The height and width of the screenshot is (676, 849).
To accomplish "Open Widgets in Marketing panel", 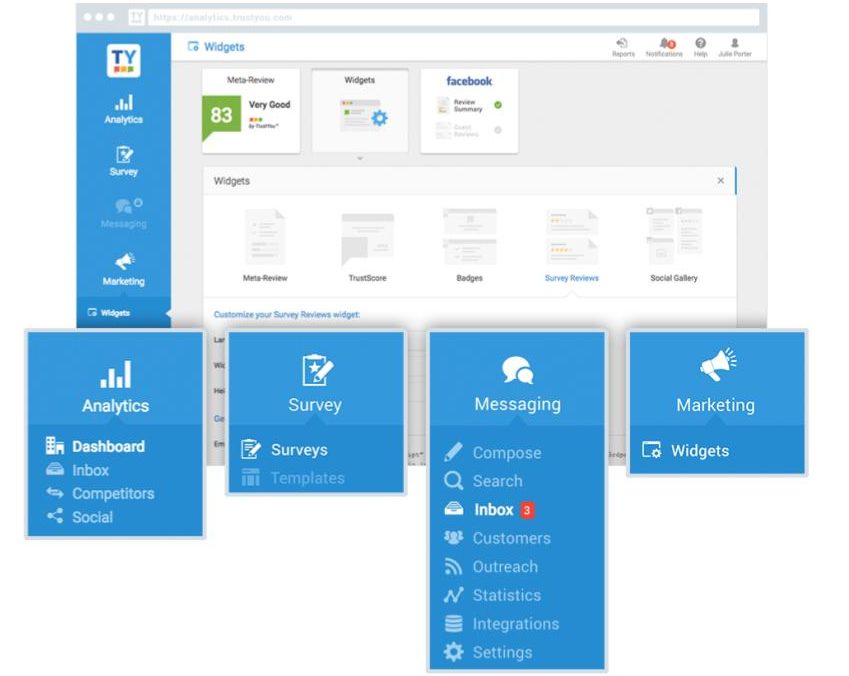I will (685, 451).
